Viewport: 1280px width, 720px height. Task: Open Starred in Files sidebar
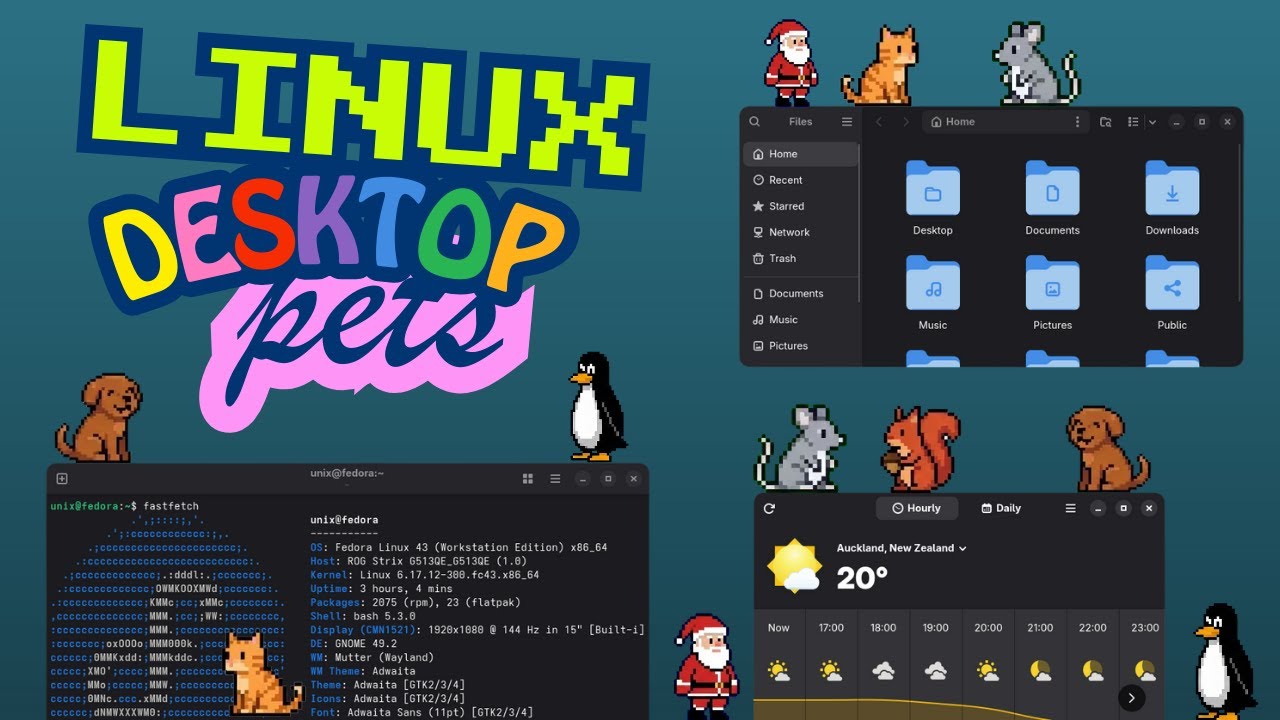801,206
